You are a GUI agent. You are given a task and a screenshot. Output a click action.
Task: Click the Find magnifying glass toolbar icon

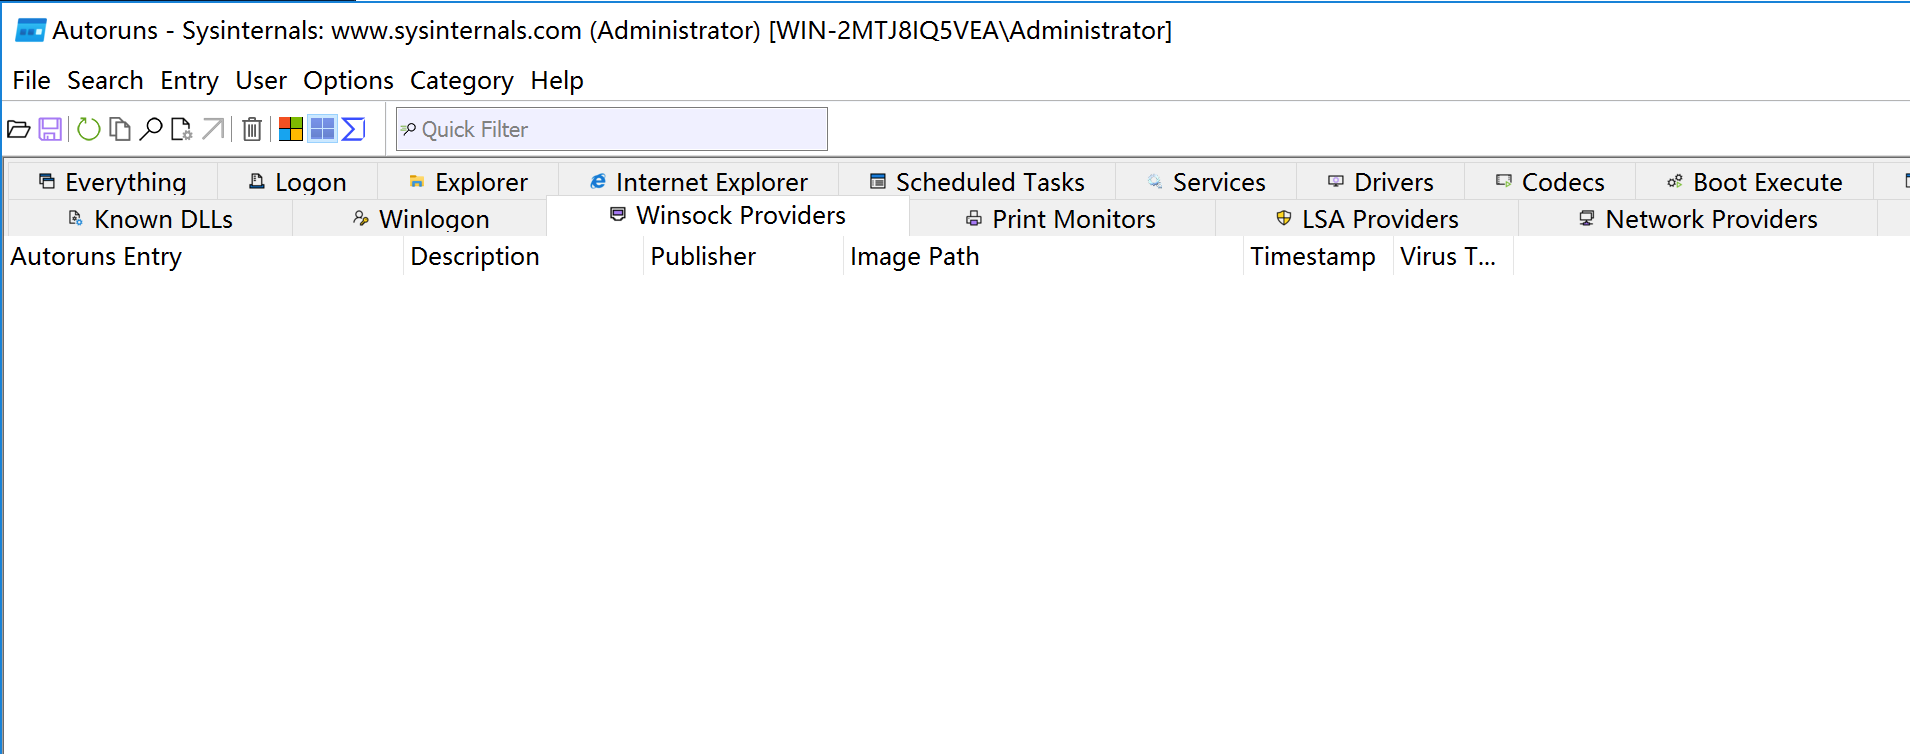[x=151, y=129]
